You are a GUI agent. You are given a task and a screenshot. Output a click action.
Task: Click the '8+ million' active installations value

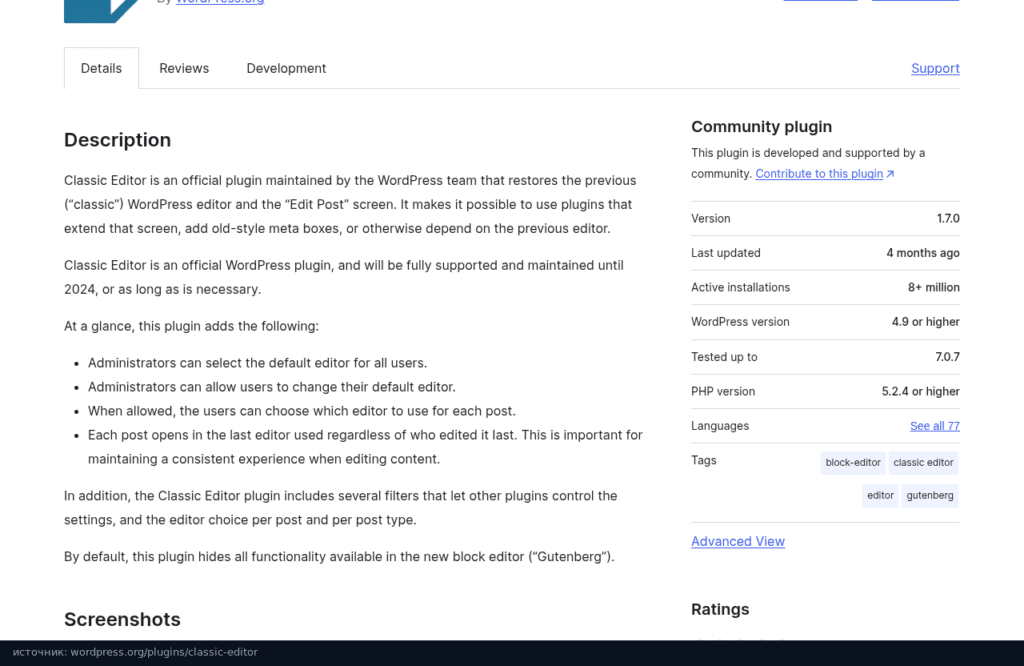(x=933, y=287)
